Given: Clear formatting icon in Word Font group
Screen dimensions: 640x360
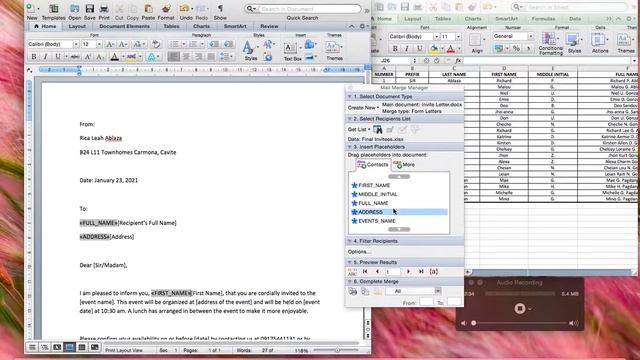Looking at the screenshot, I should click(x=156, y=44).
